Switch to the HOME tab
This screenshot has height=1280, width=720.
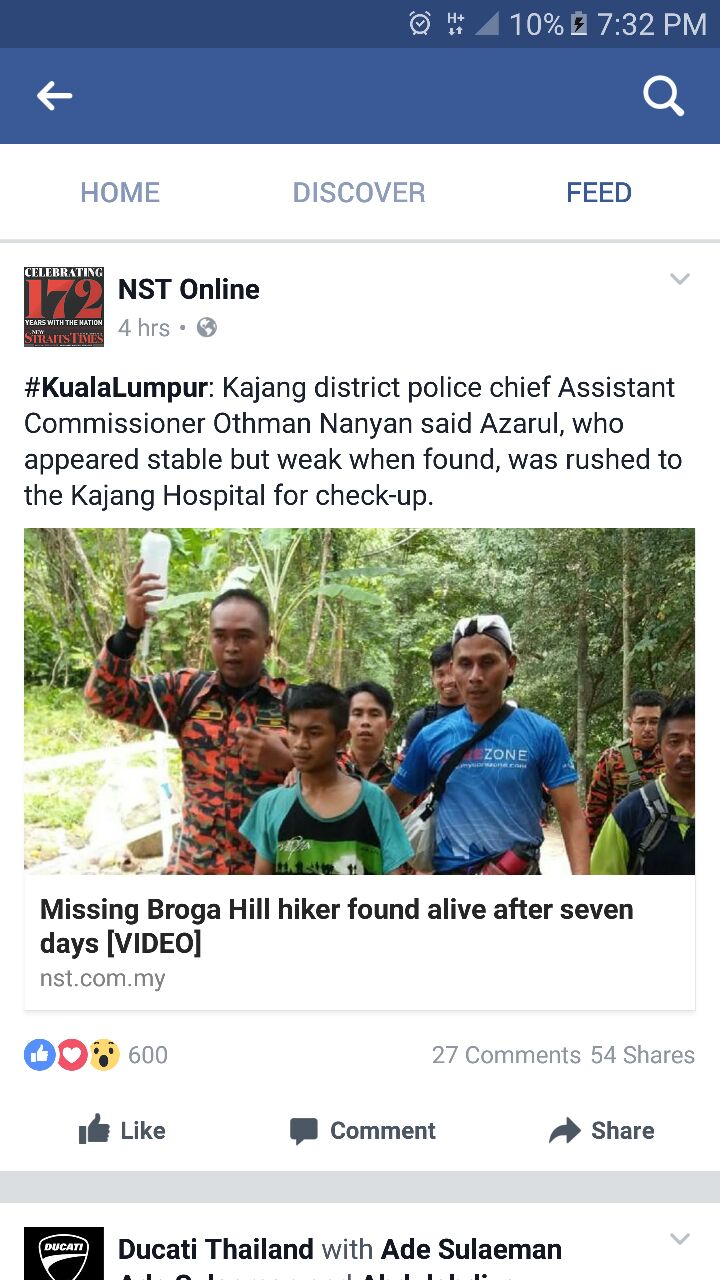pos(120,192)
